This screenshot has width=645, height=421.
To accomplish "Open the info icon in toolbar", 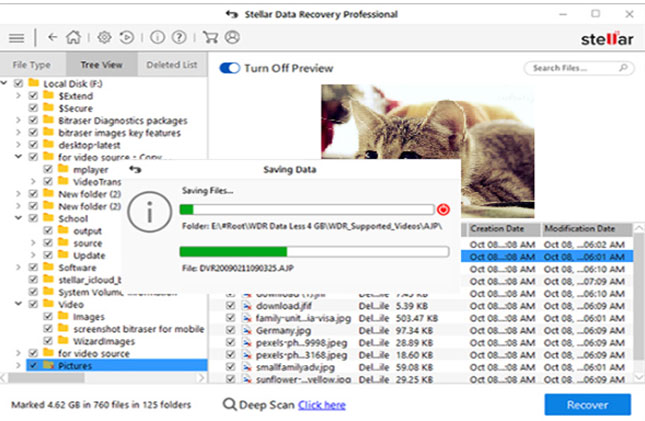I will [157, 37].
